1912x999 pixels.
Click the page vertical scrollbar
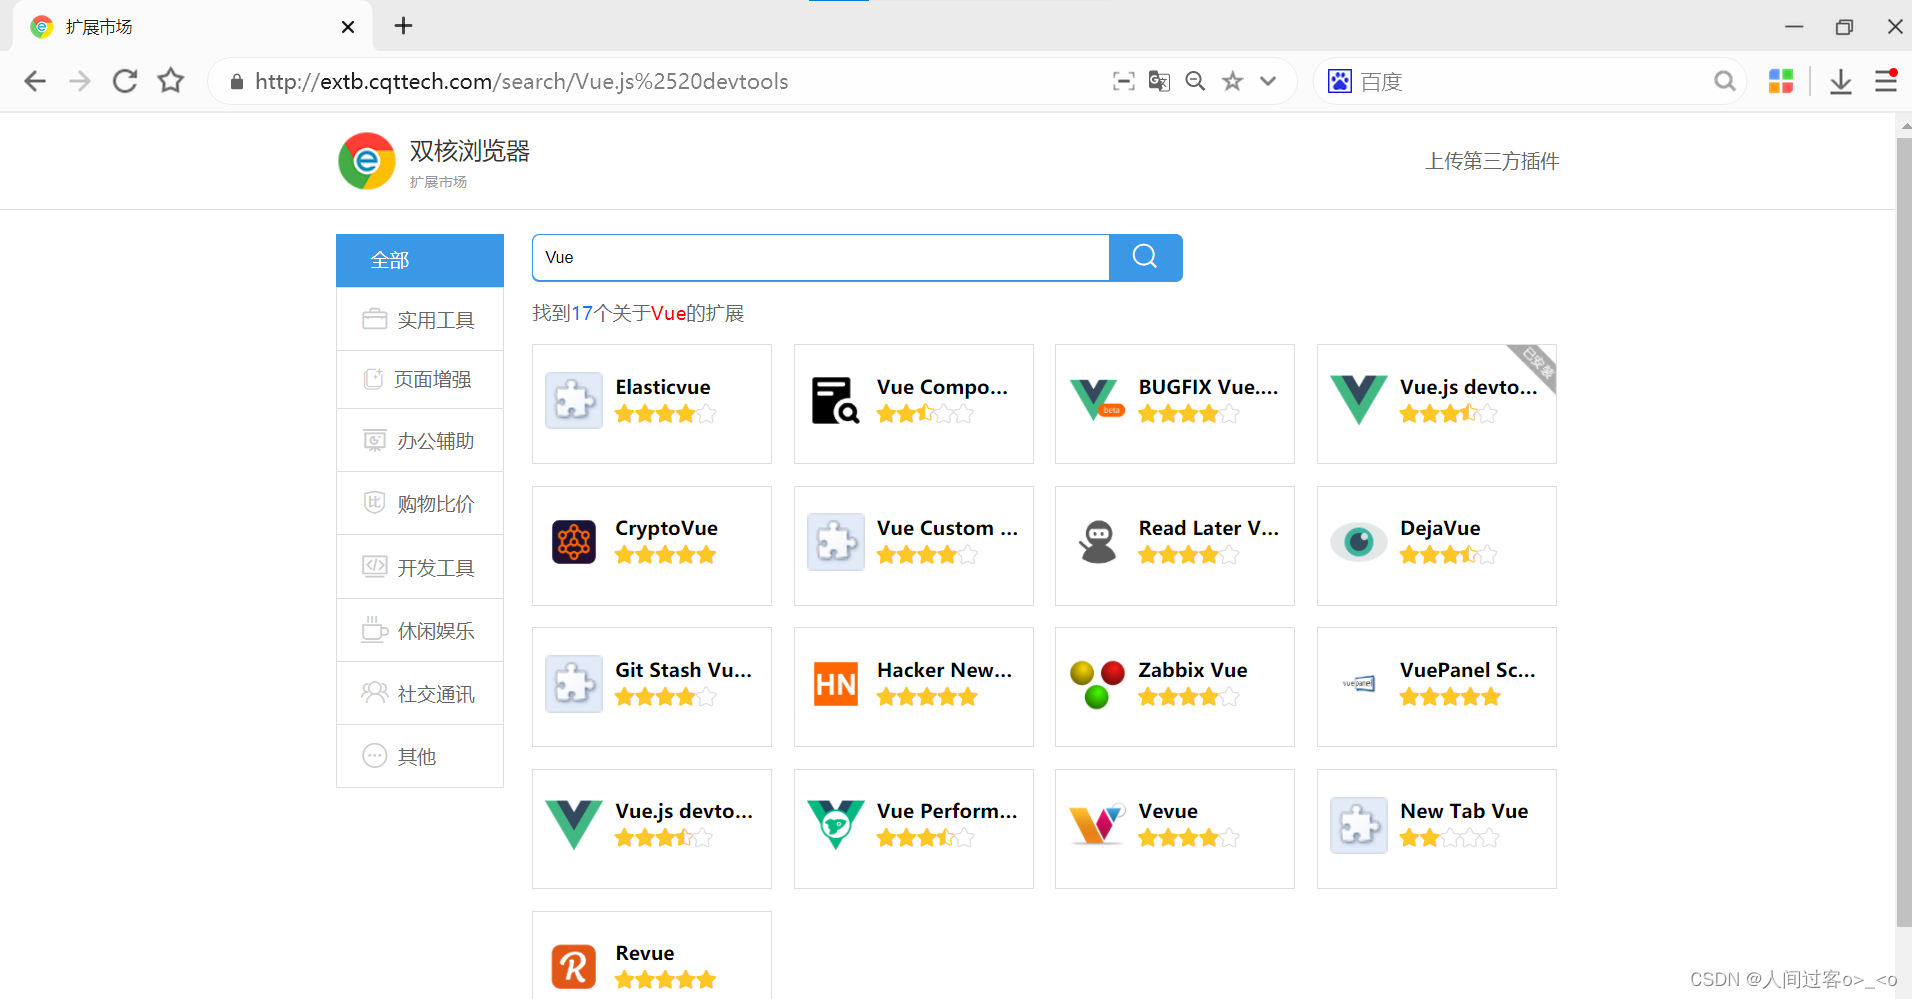(x=1904, y=530)
